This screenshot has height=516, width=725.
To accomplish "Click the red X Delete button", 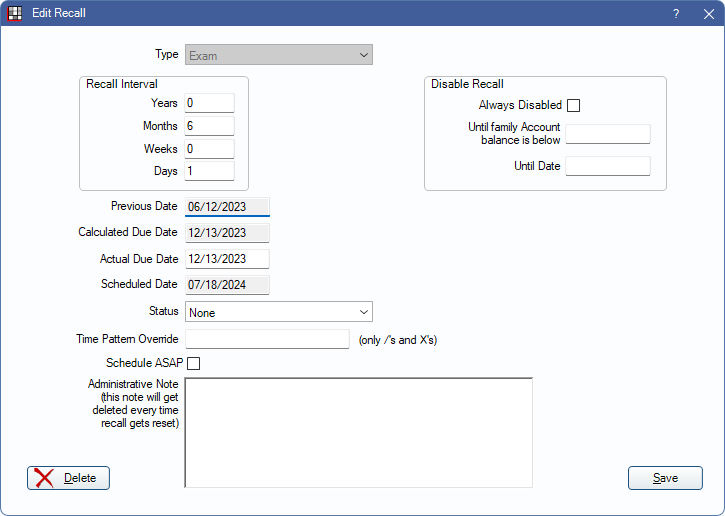I will click(68, 478).
